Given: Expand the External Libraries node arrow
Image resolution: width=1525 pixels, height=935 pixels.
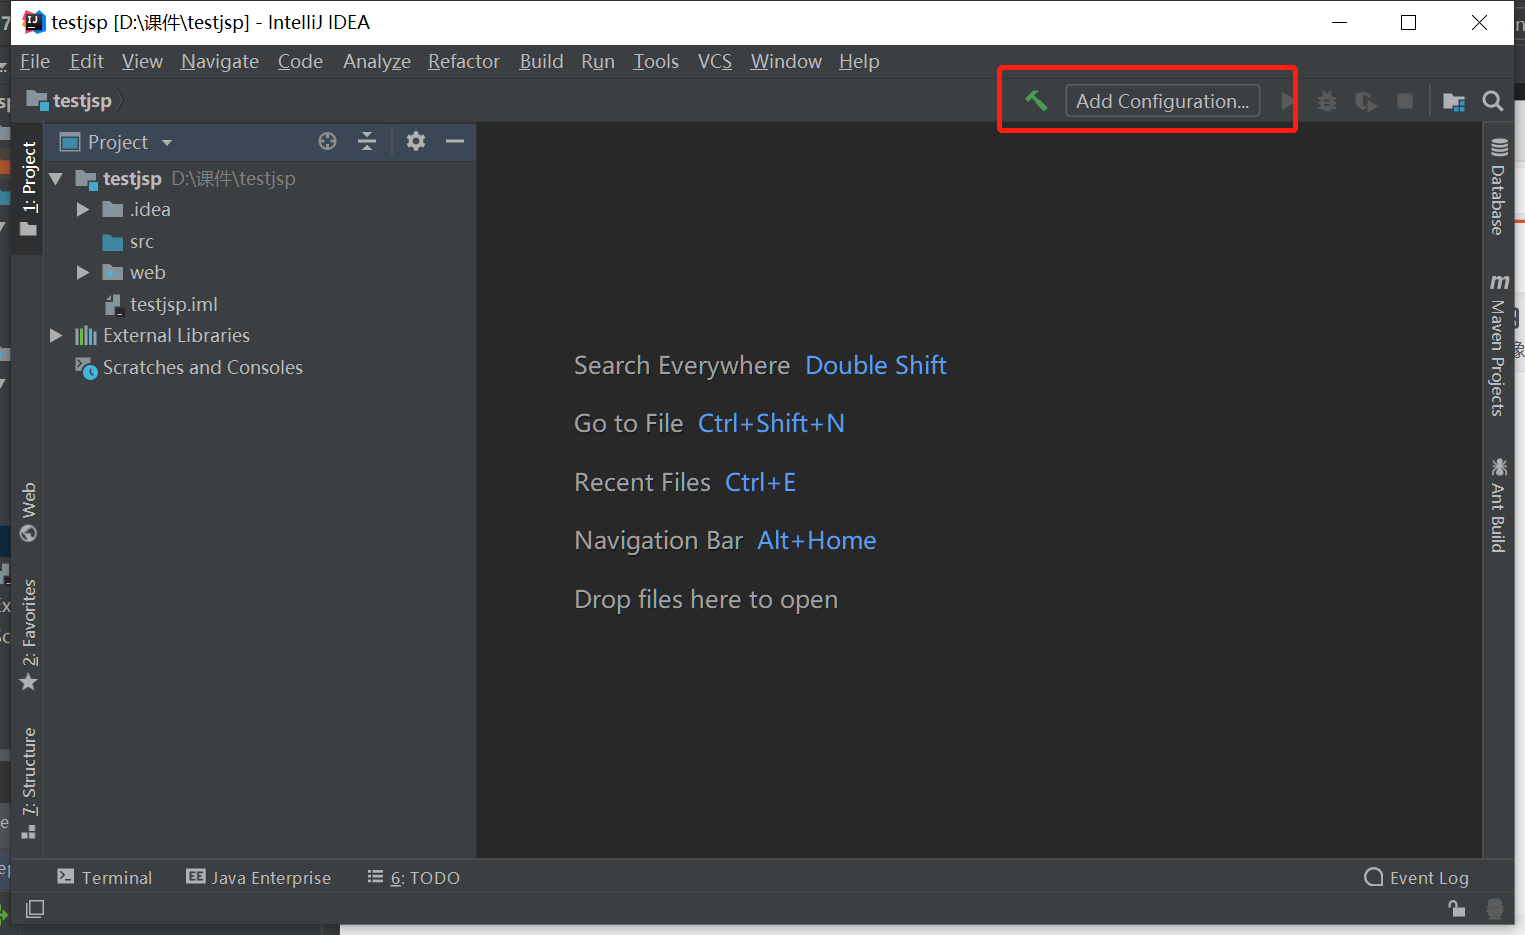Looking at the screenshot, I should tap(56, 336).
